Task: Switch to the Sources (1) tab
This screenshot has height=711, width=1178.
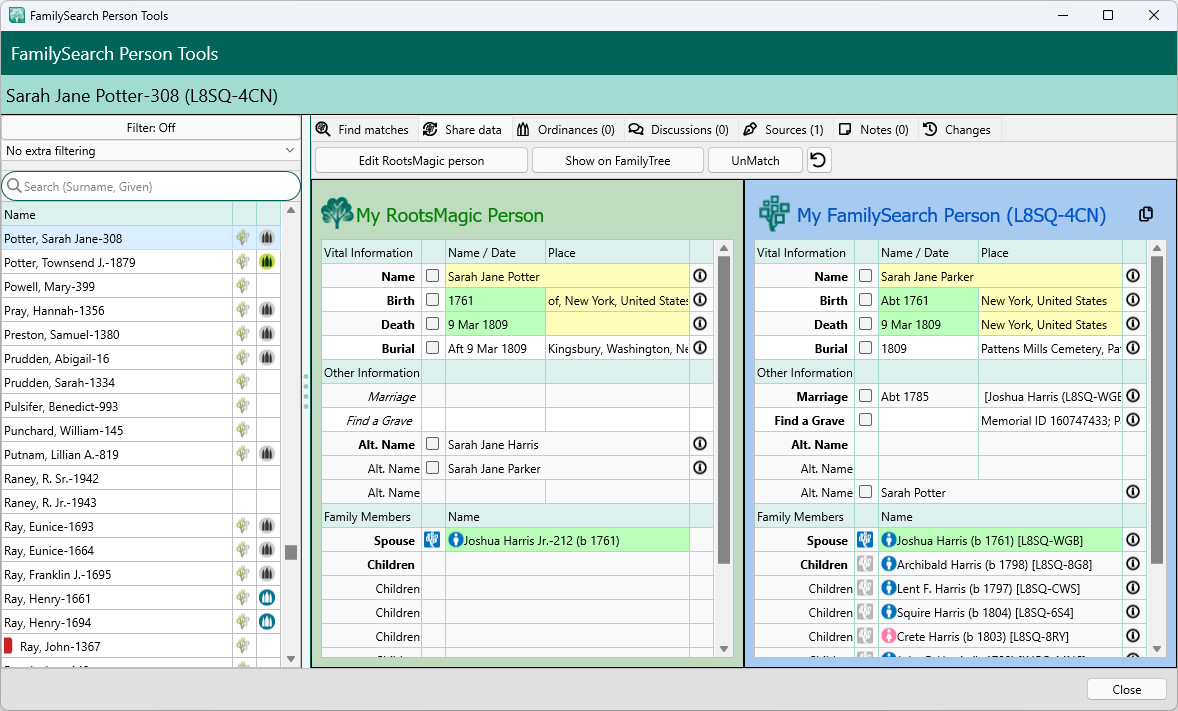Action: [x=784, y=130]
